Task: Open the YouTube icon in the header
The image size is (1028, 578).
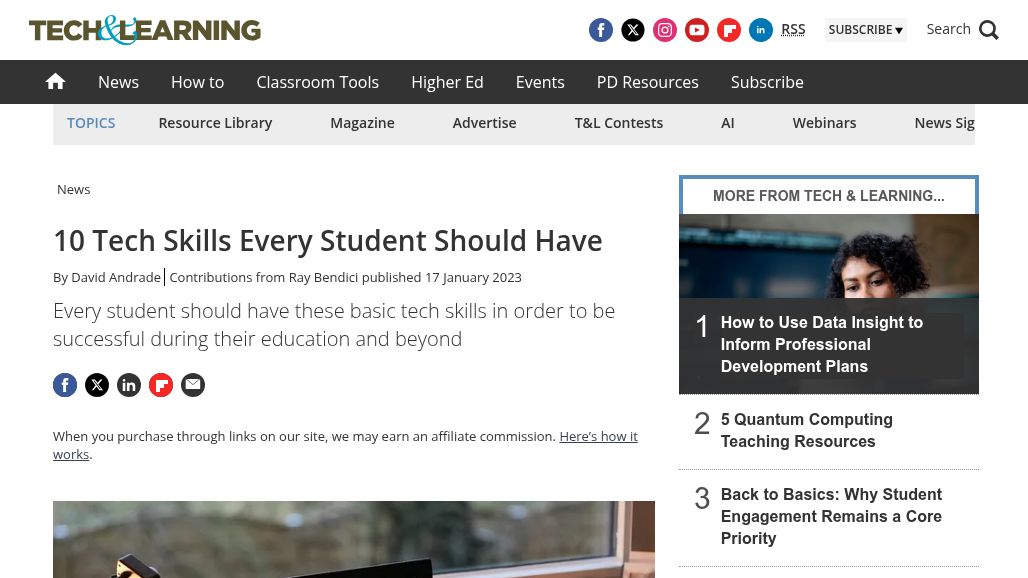Action: click(x=697, y=30)
